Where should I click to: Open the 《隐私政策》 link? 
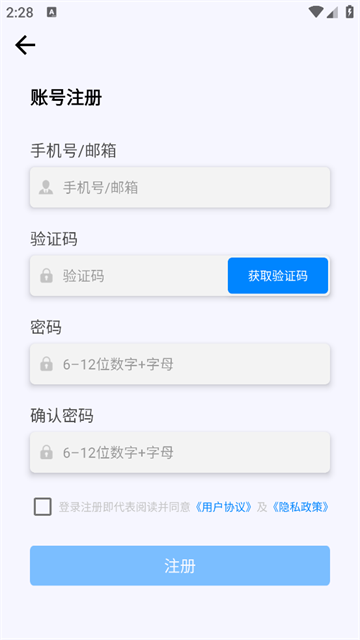300,507
